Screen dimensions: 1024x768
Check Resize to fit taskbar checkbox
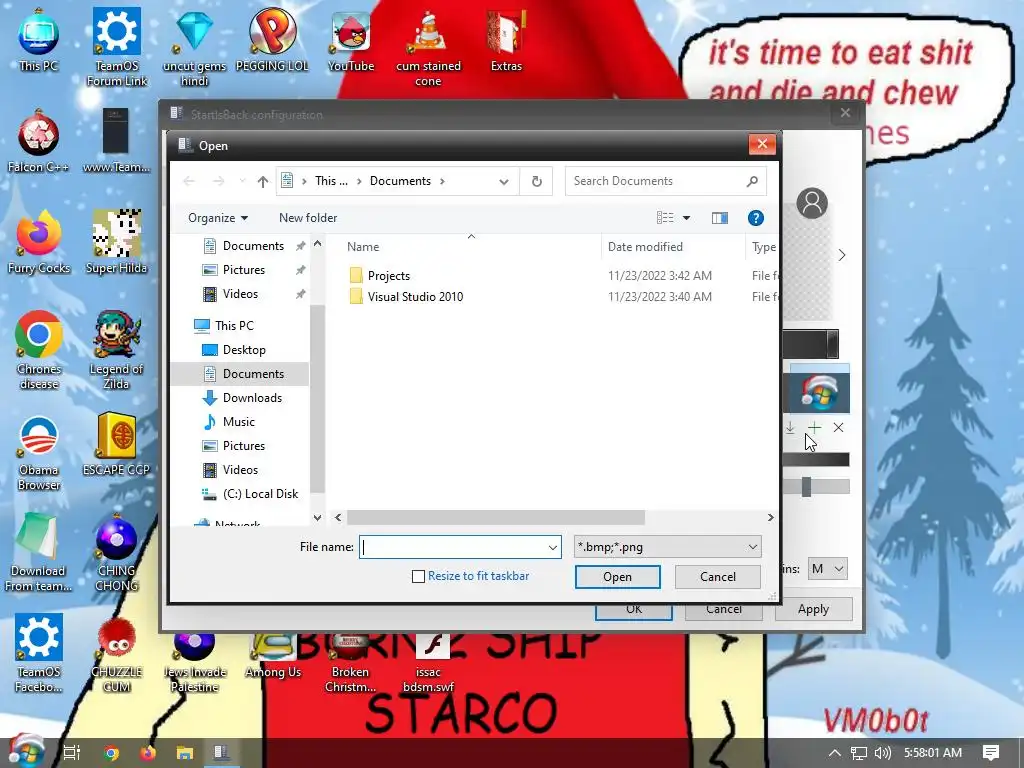click(419, 577)
